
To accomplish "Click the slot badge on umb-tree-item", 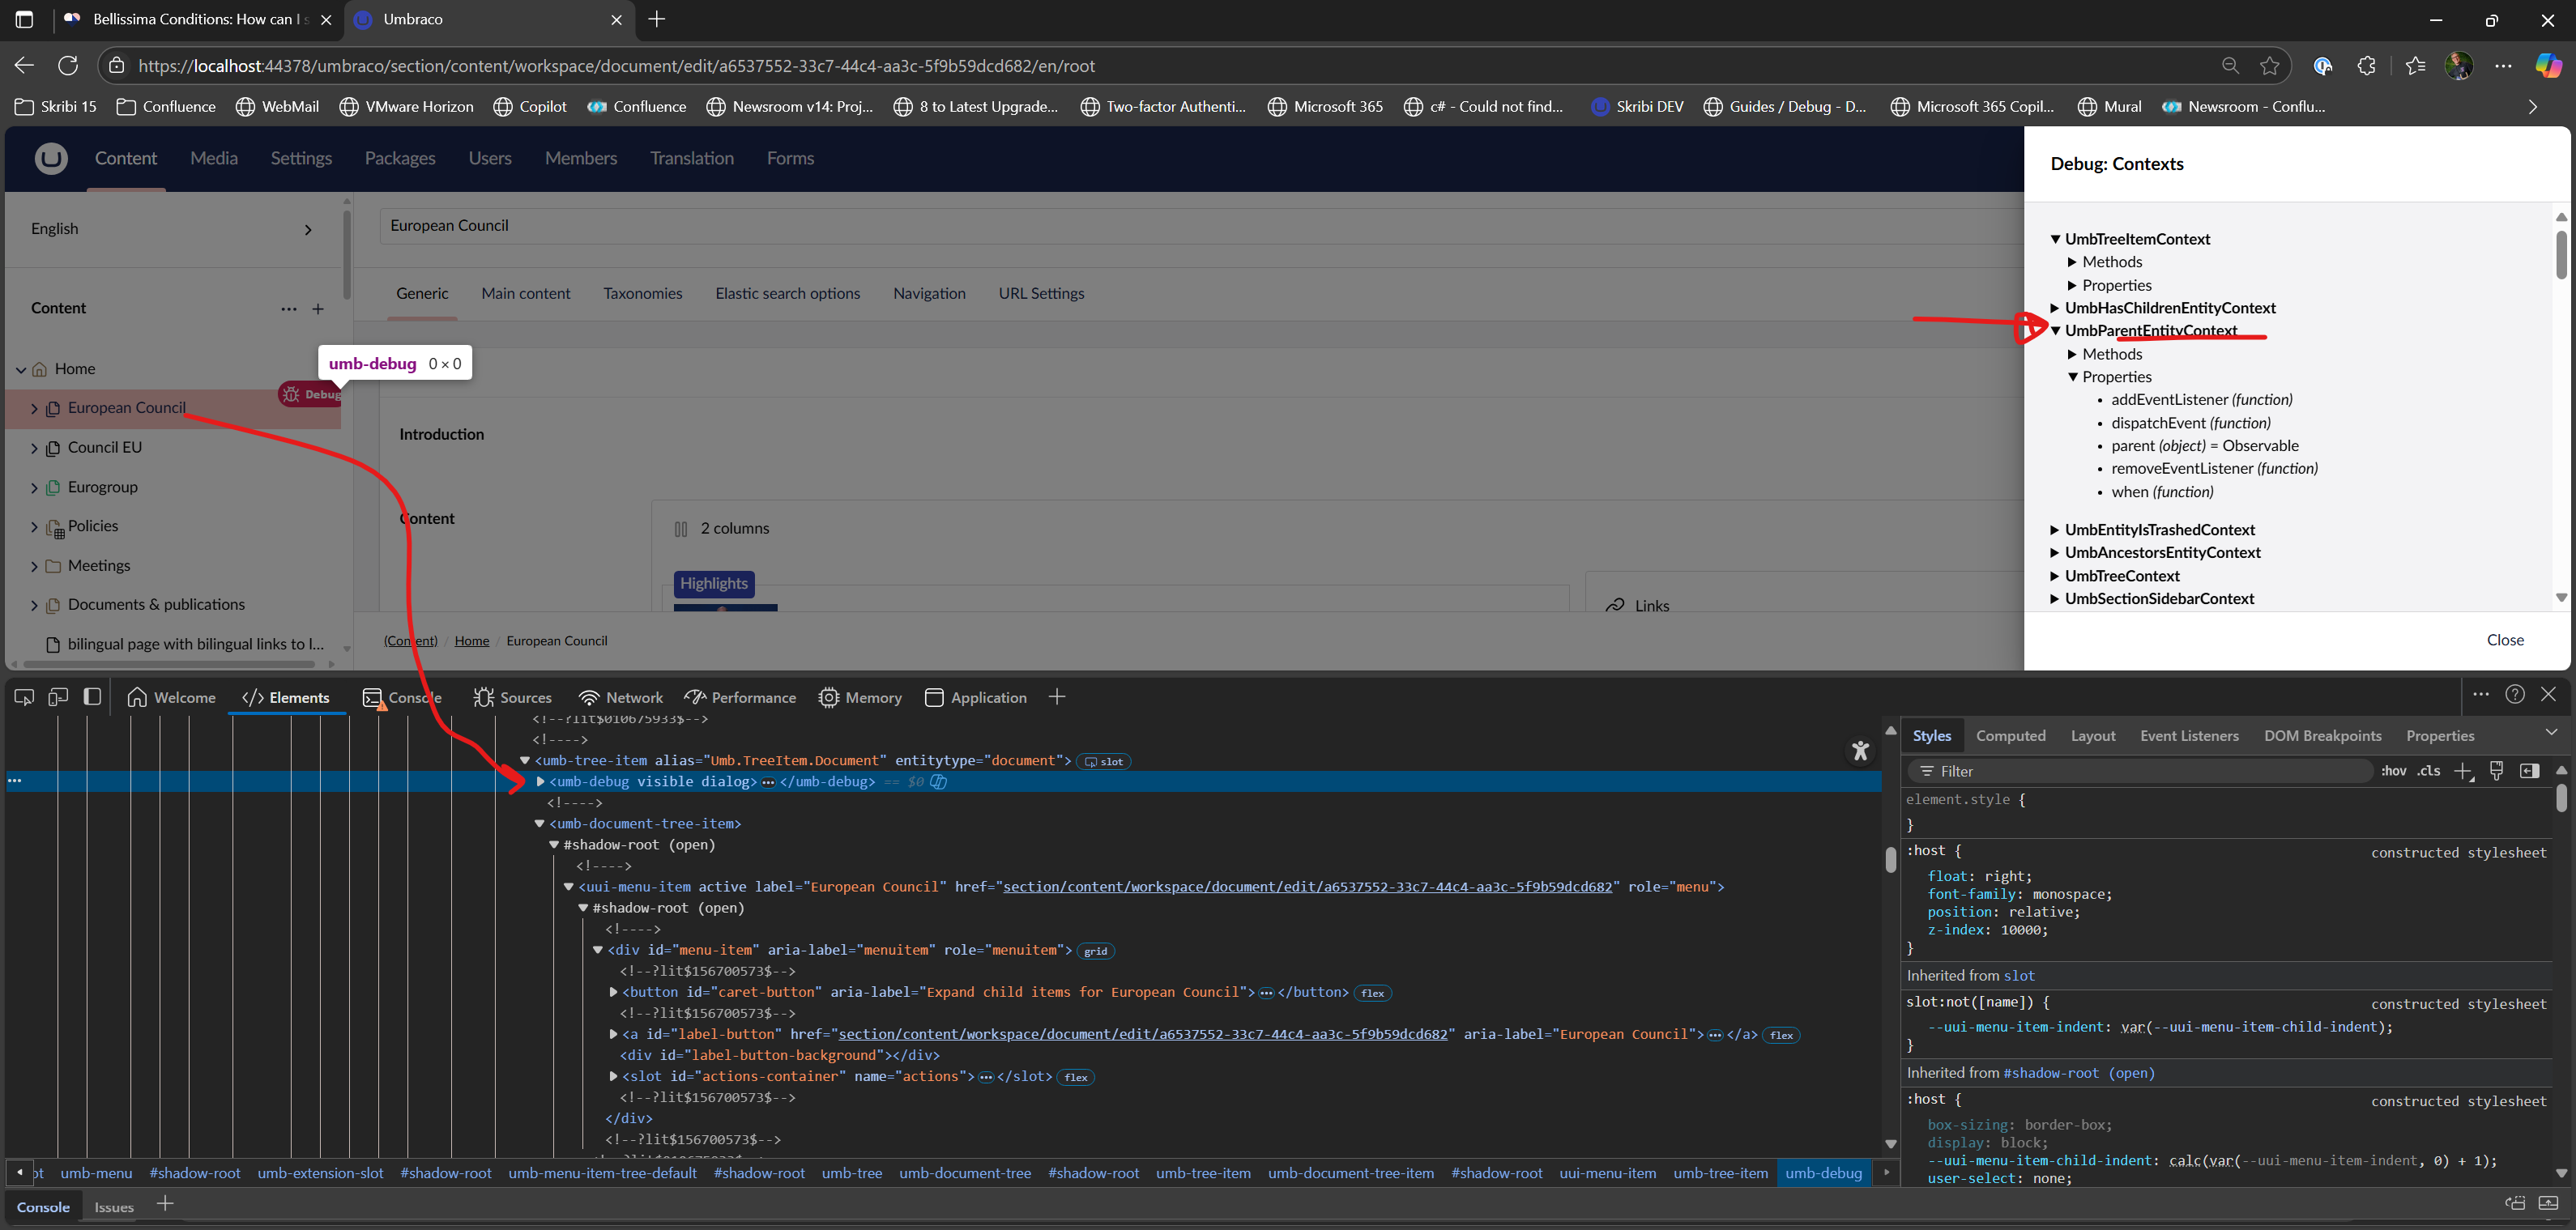I will coord(1104,761).
